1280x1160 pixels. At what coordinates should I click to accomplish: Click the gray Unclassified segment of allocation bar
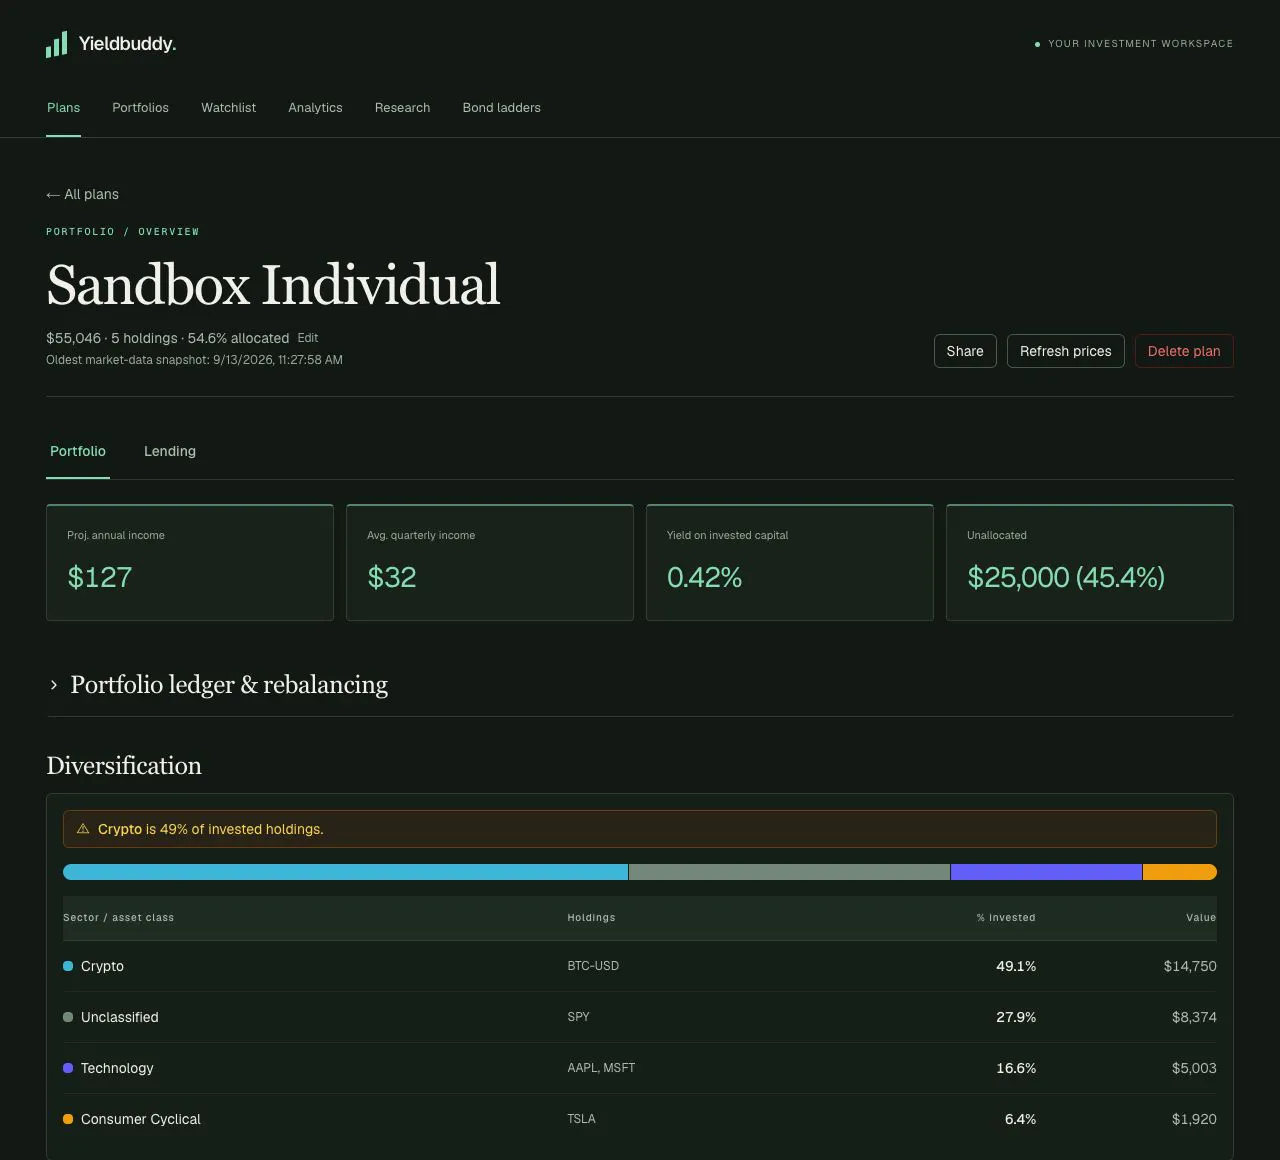point(789,872)
